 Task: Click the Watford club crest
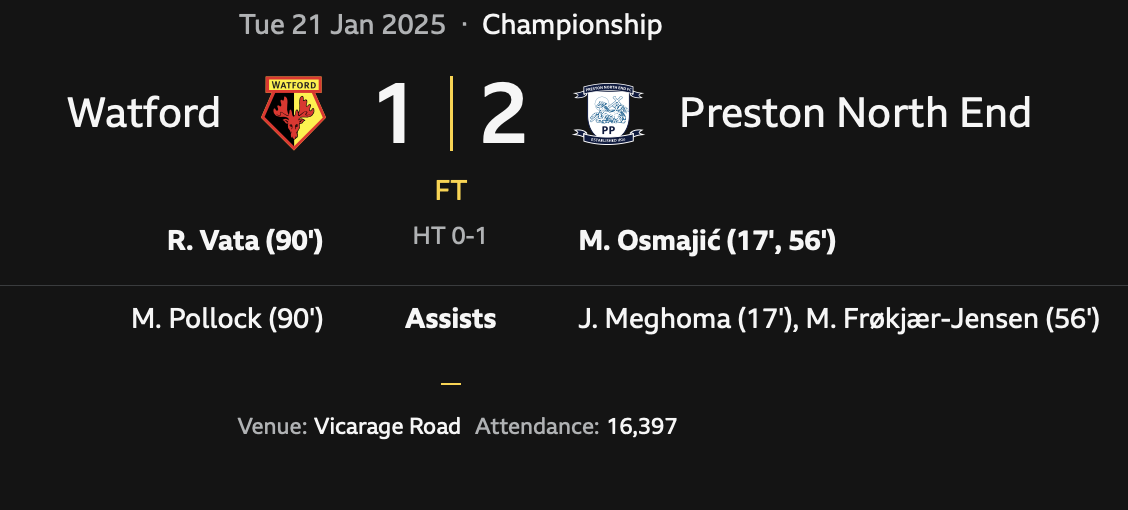tap(294, 113)
